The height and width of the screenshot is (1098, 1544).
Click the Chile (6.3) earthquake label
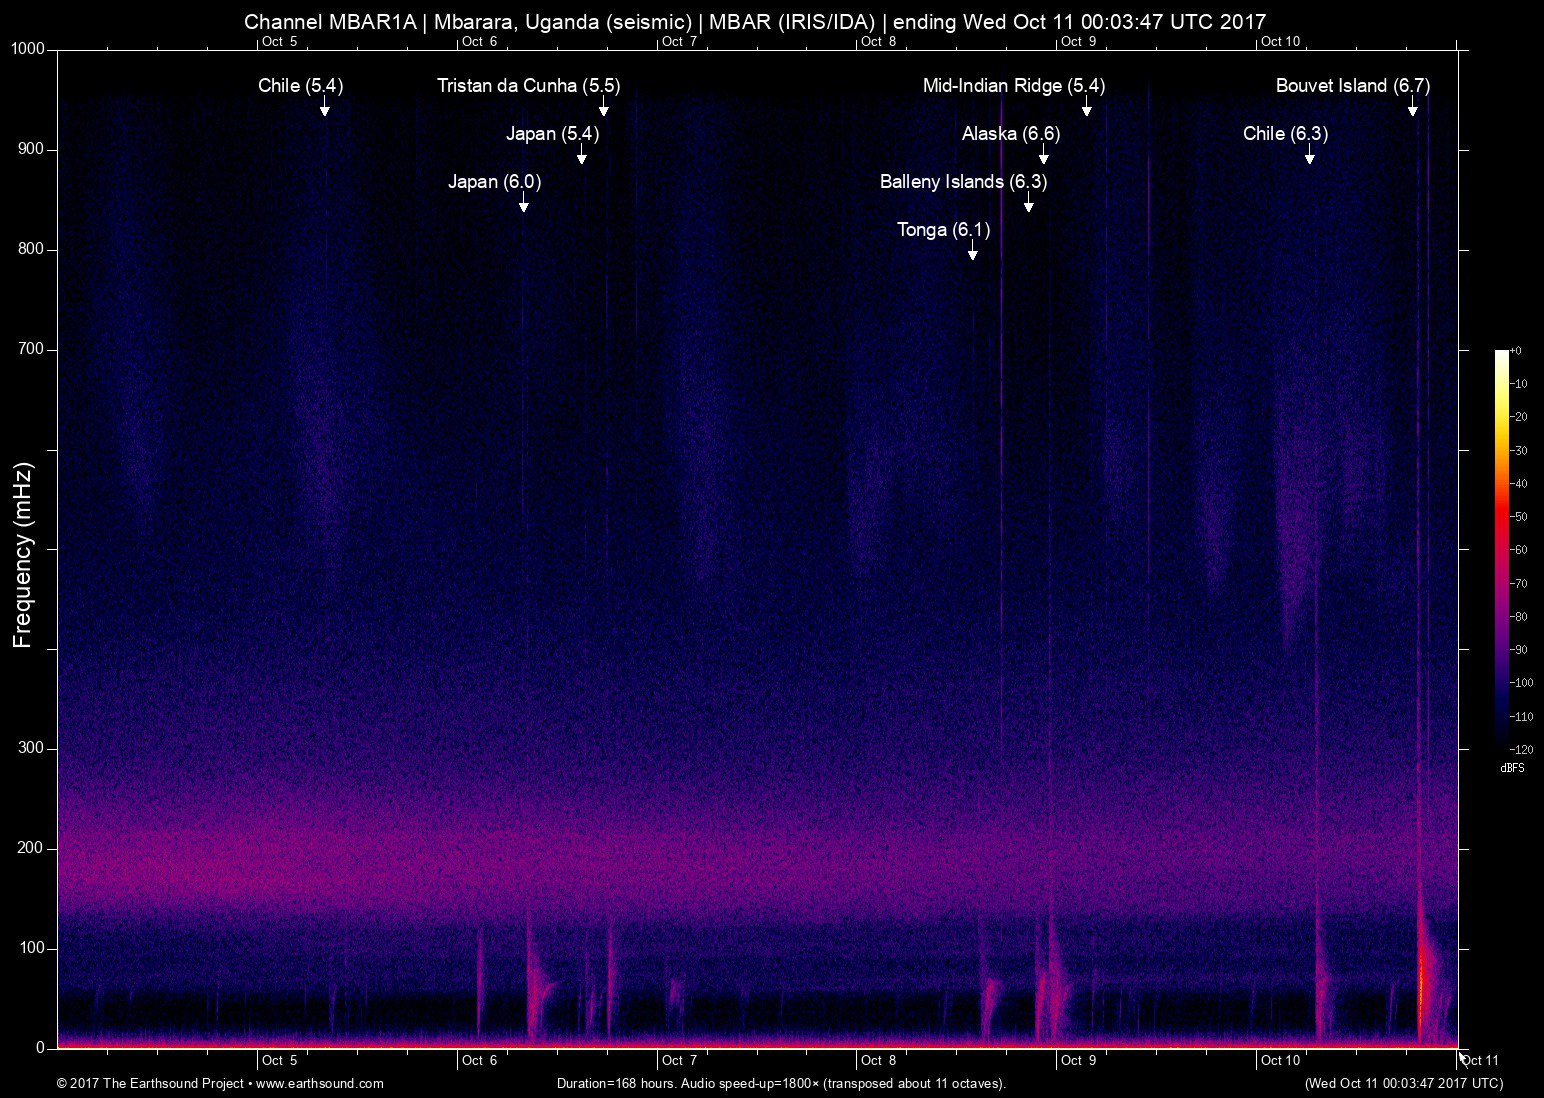[x=1284, y=133]
